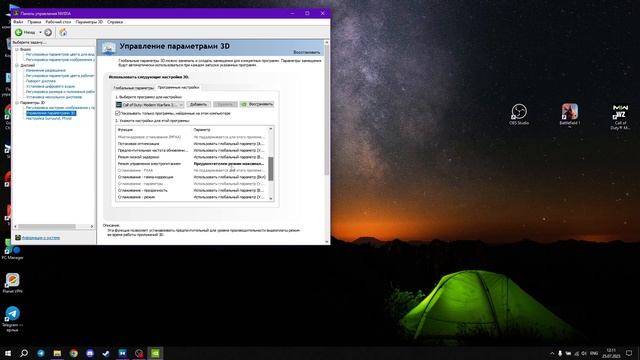Open the Telegram desktop shortcut
640x360 pixels.
click(x=12, y=319)
